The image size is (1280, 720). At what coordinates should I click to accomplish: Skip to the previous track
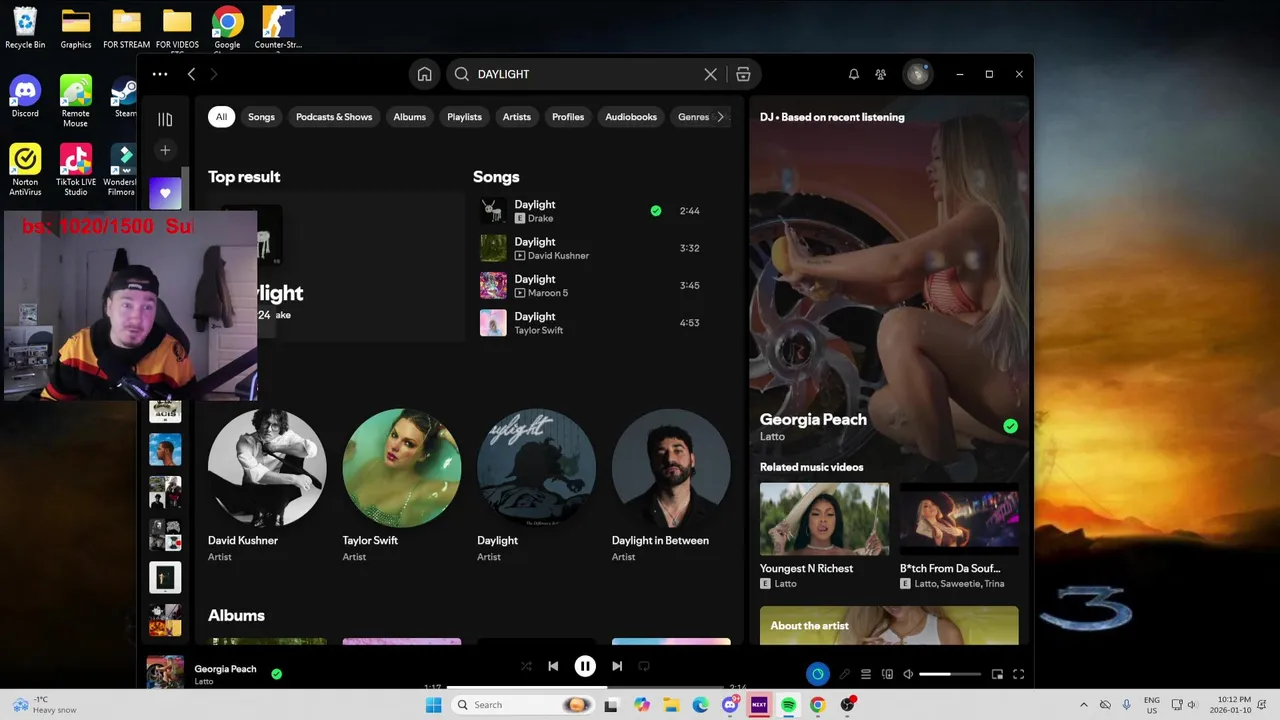click(x=553, y=666)
